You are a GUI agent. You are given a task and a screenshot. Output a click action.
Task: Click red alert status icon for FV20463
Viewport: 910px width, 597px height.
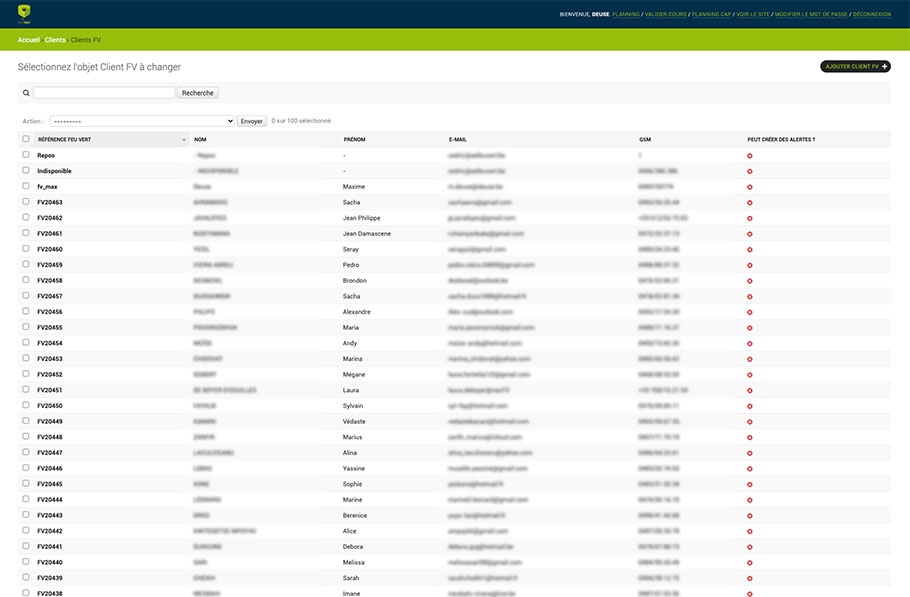(750, 203)
